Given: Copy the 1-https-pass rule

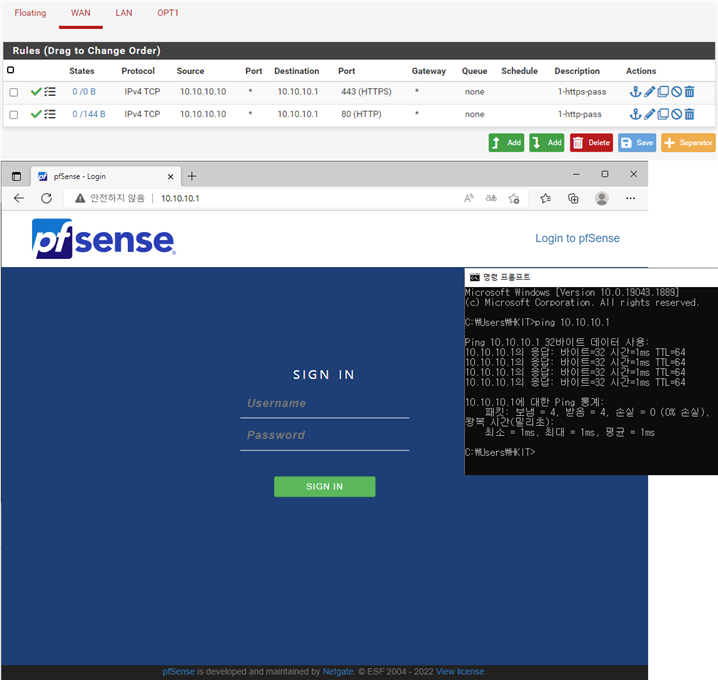Looking at the screenshot, I should pyautogui.click(x=663, y=92).
